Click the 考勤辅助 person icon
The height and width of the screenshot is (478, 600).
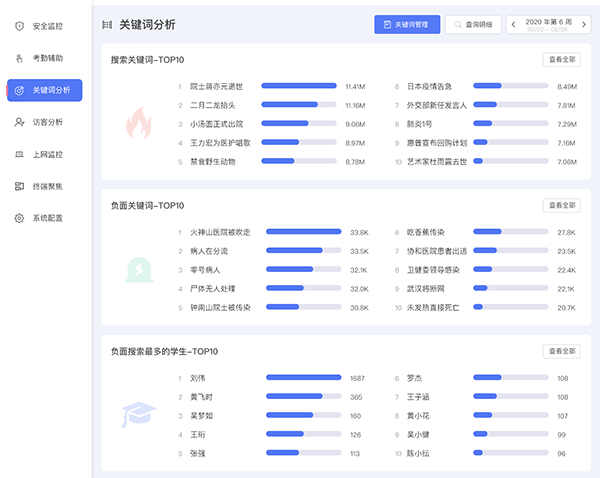19,57
